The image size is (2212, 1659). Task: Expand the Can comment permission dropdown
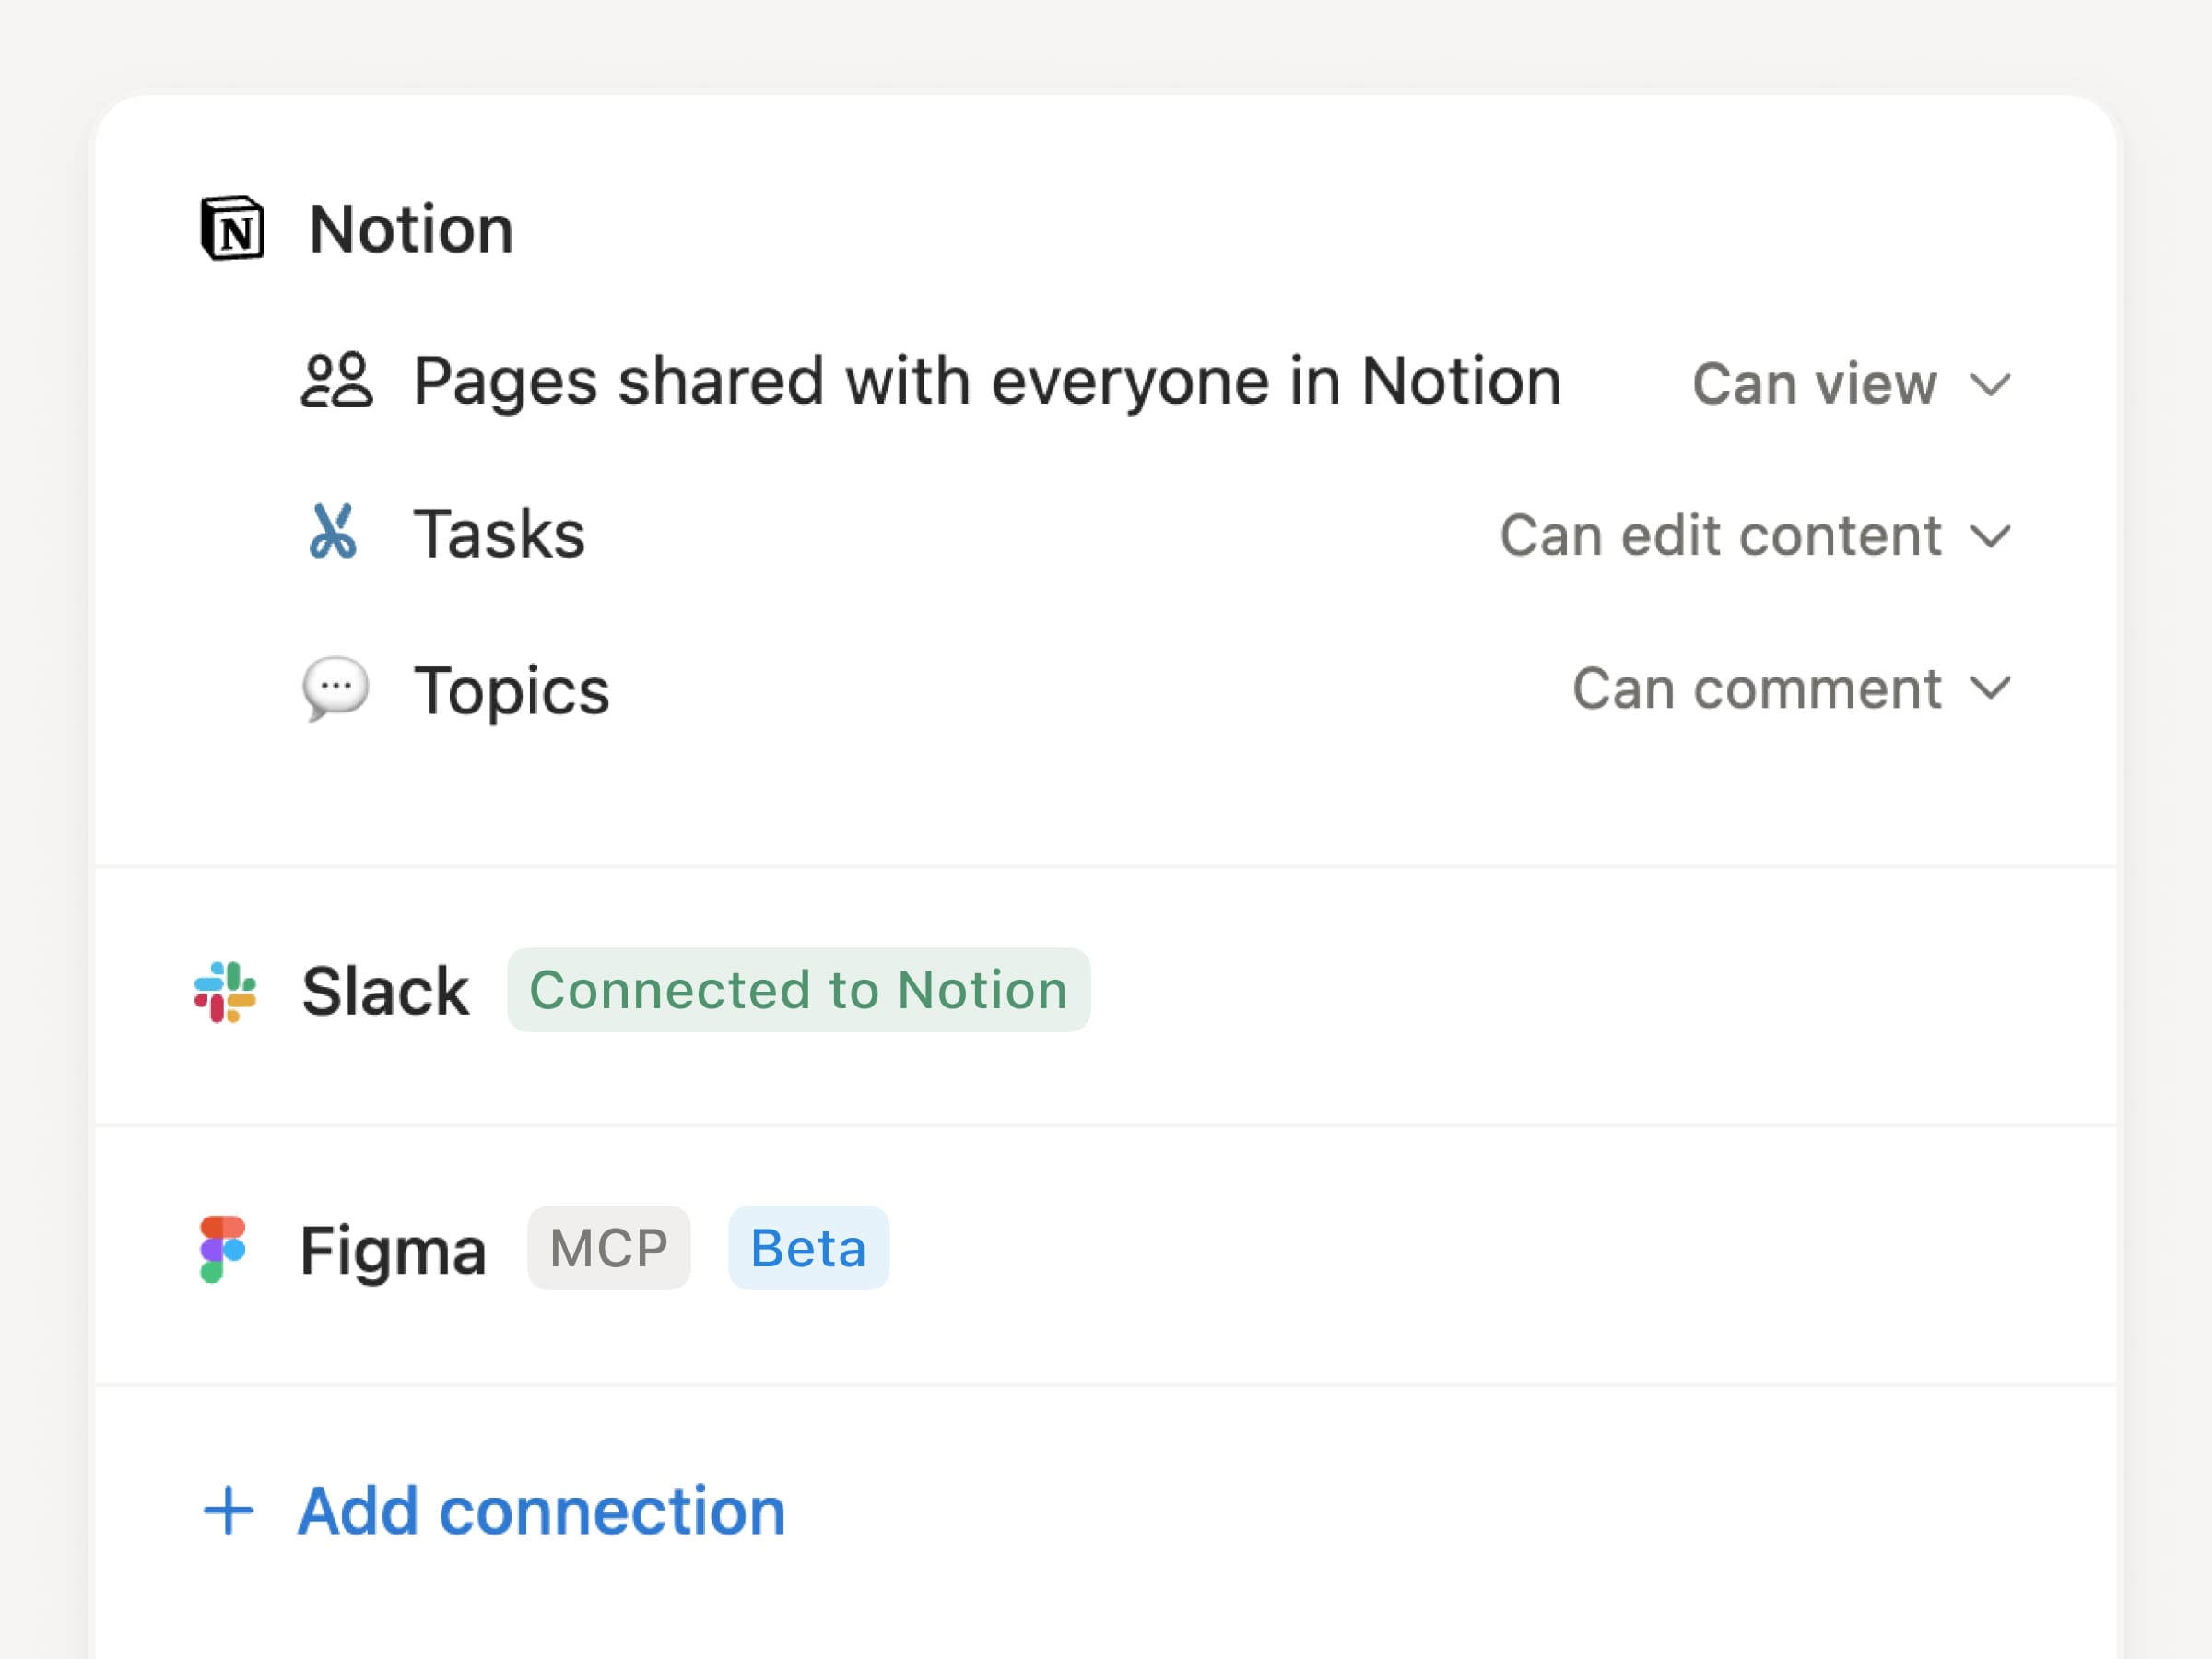(x=1790, y=689)
